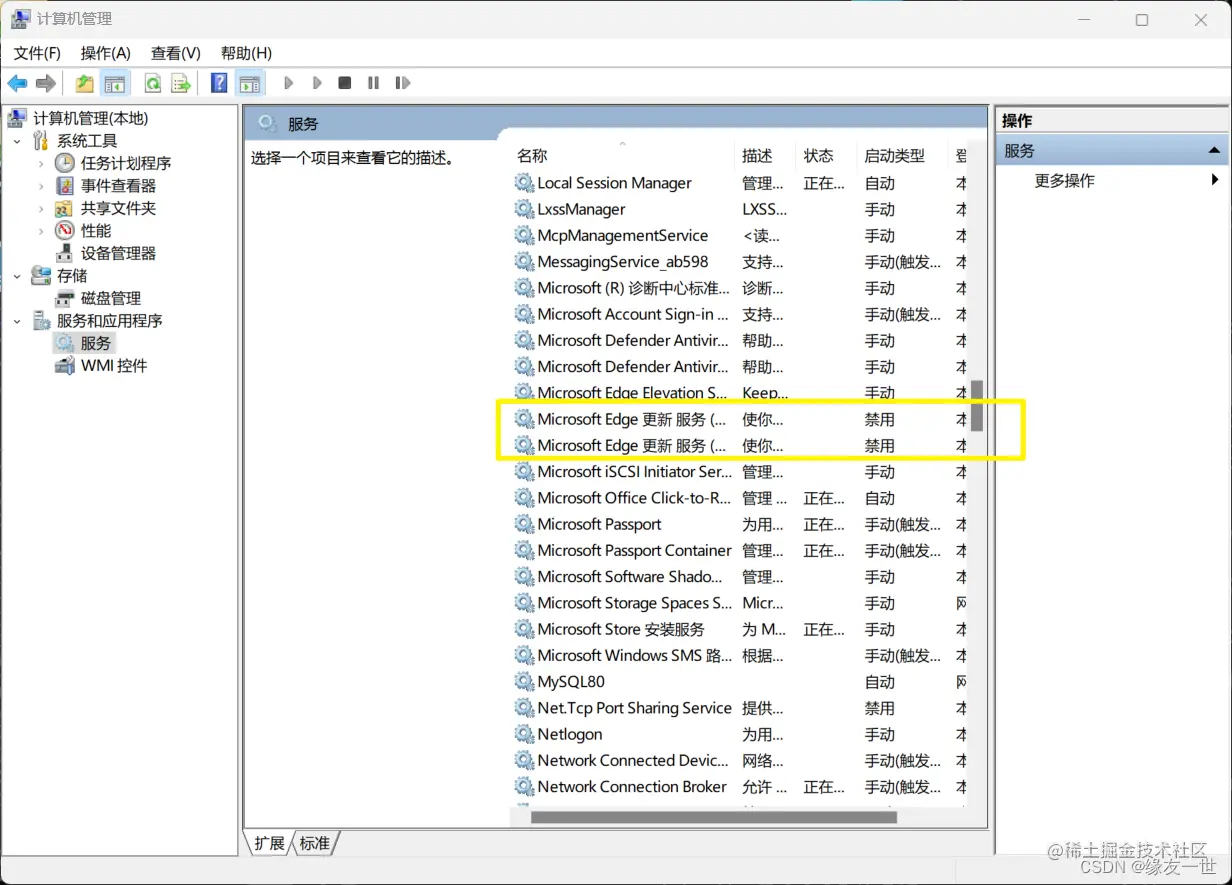Click the 磁盘管理 disk icon
This screenshot has height=885, width=1232.
[x=64, y=298]
